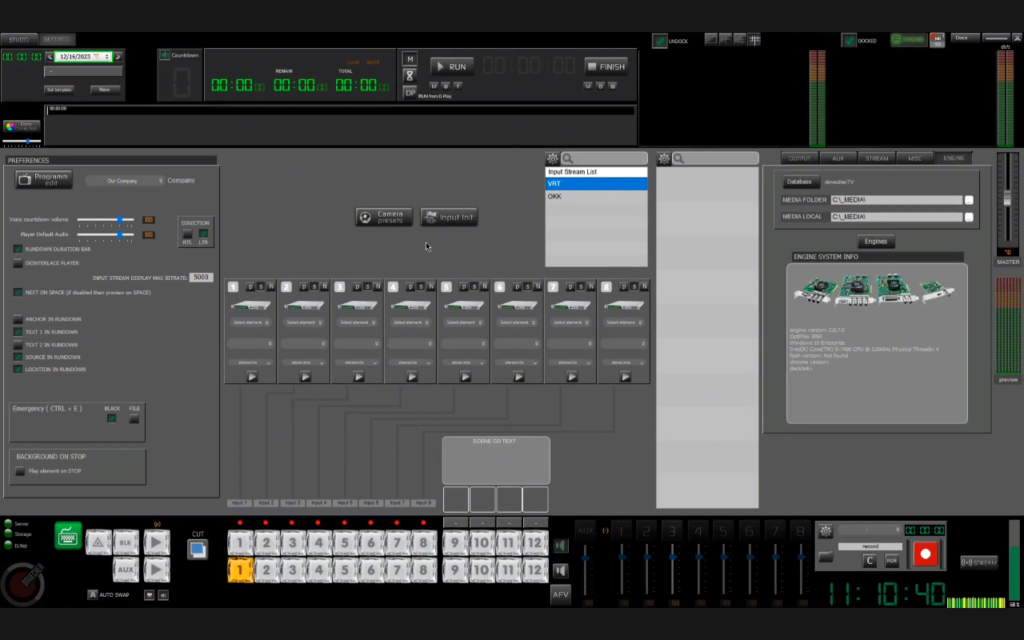The height and width of the screenshot is (640, 1024).
Task: Click the DP run-from-play button
Action: pos(409,93)
